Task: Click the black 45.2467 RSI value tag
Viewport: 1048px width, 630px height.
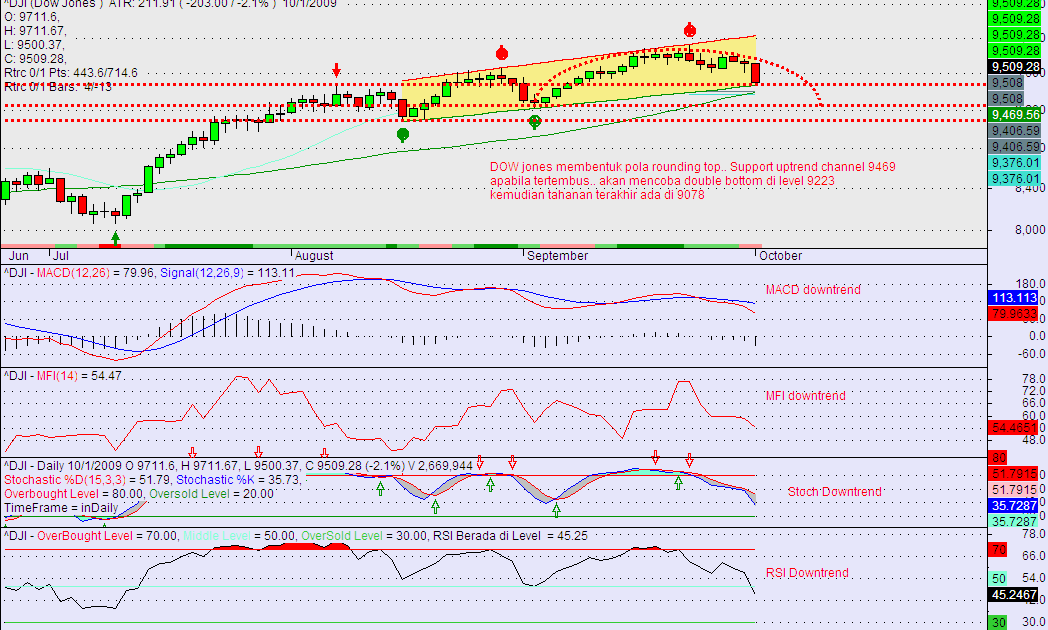Action: (x=1014, y=595)
